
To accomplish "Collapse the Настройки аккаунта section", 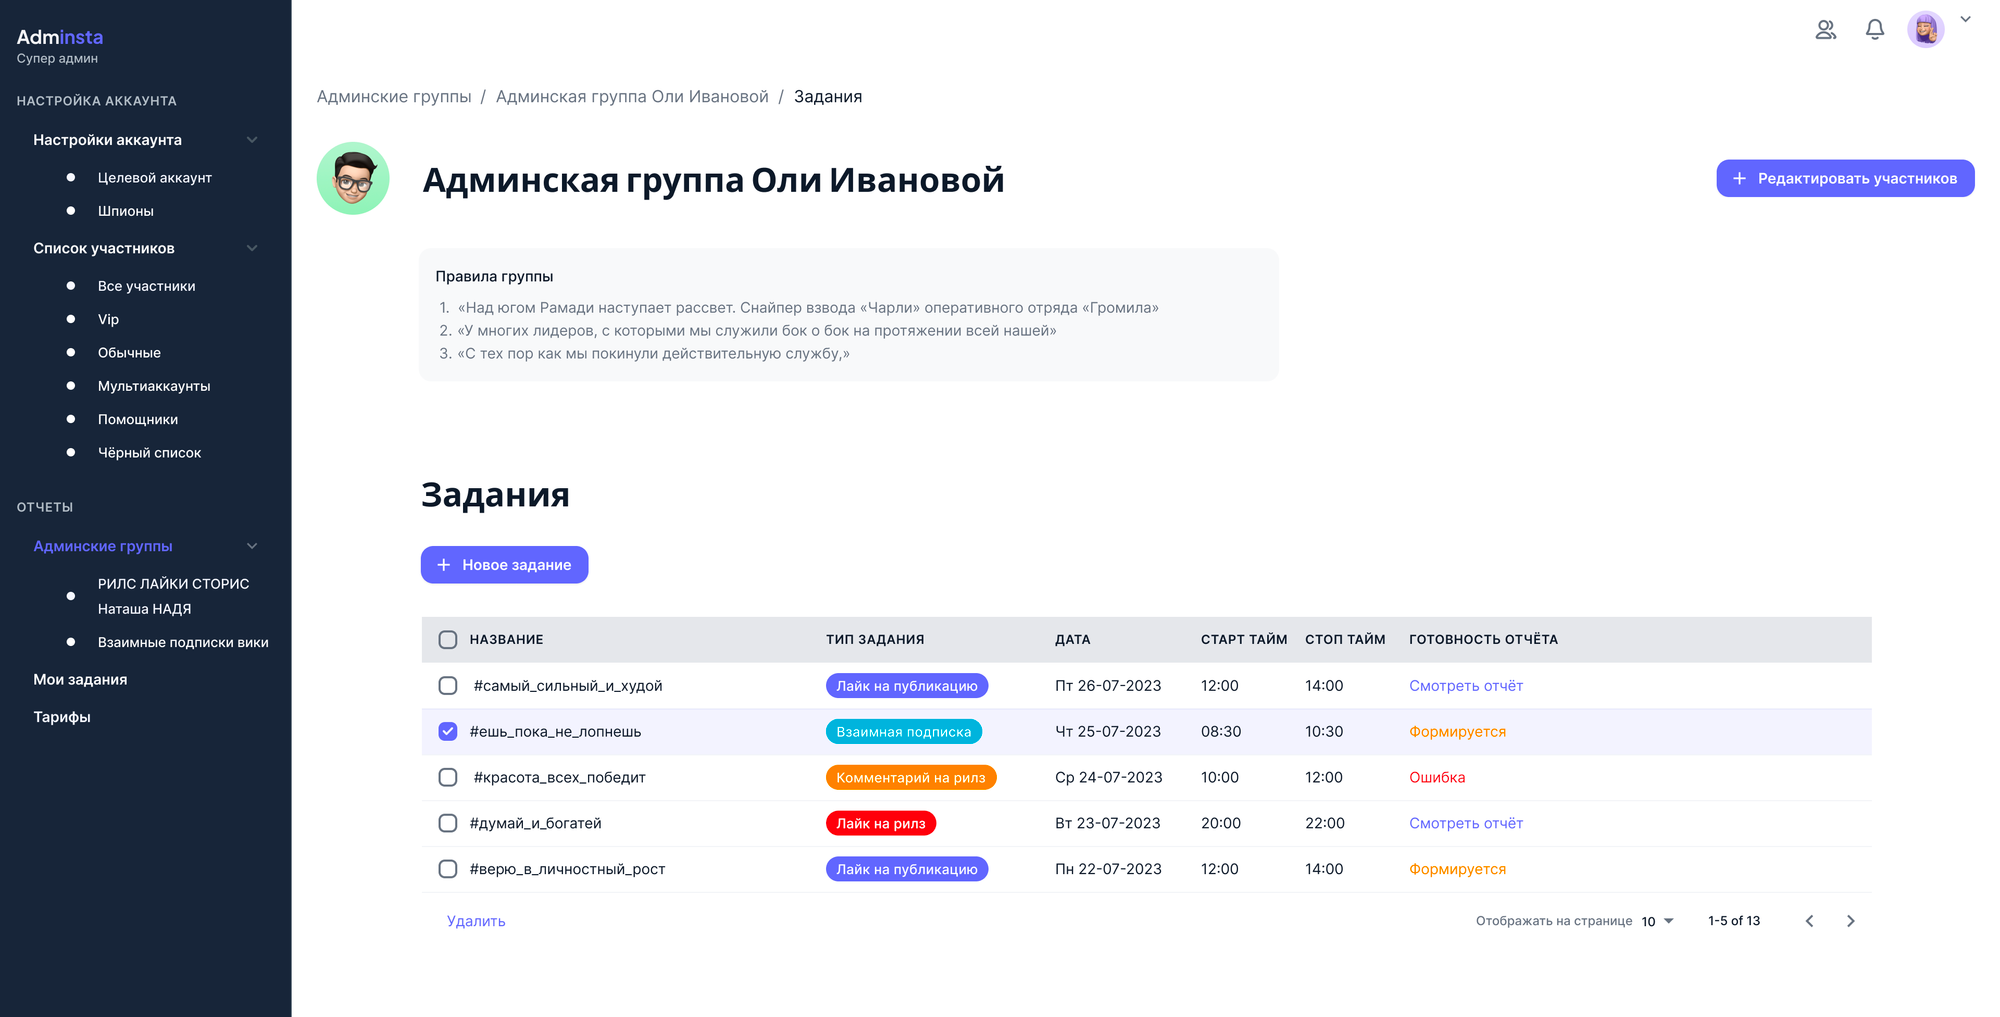I will coord(252,139).
